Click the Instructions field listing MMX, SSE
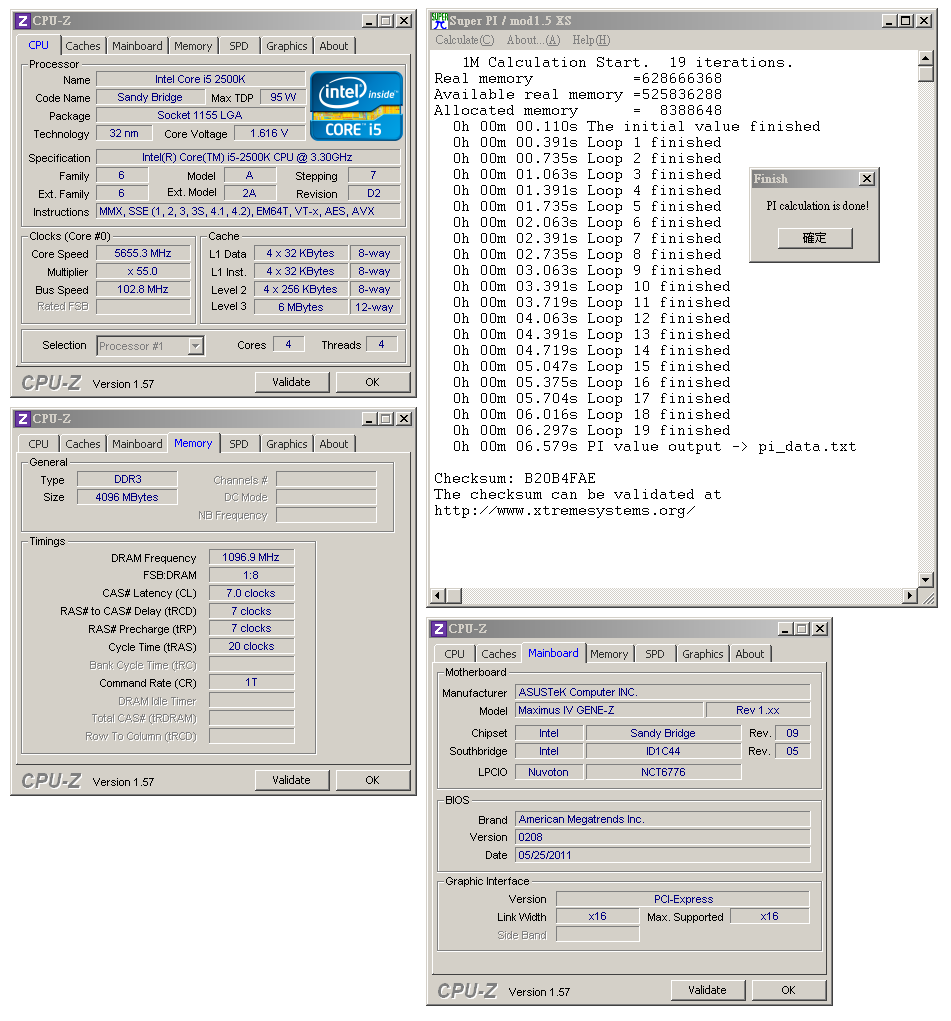This screenshot has height=1021, width=951. [248, 212]
